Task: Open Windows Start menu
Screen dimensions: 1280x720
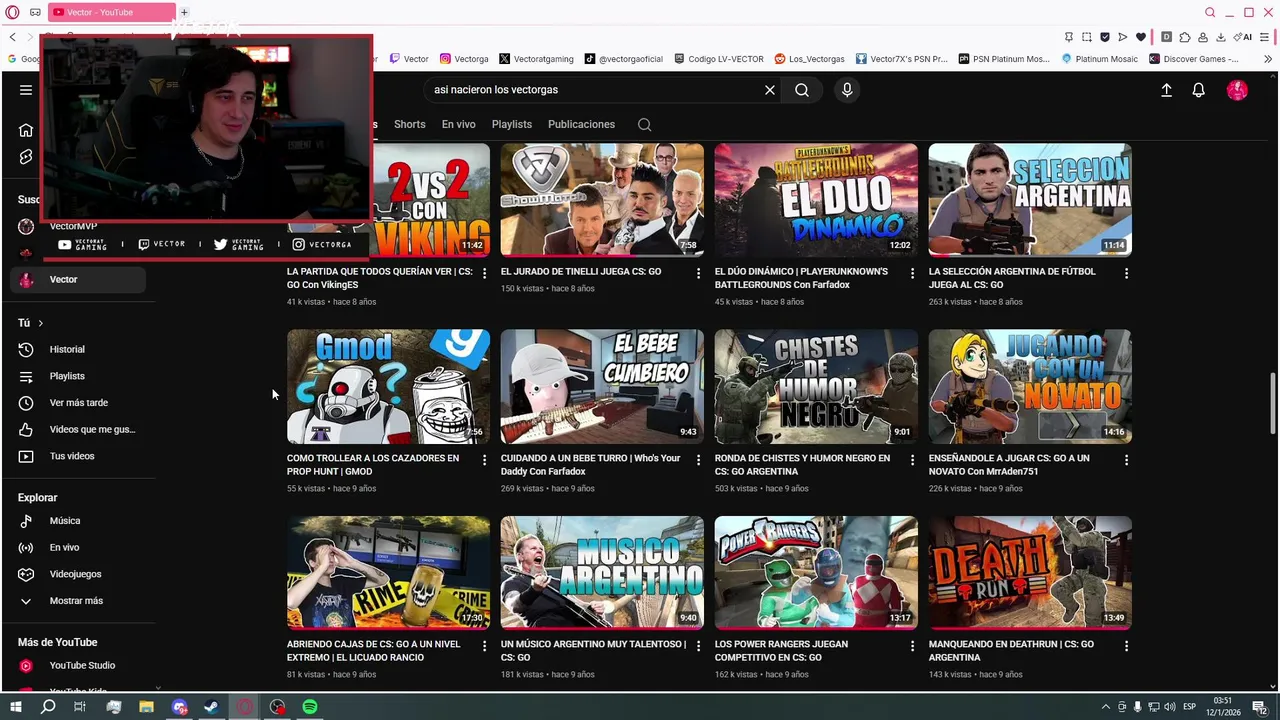Action: click(x=15, y=707)
